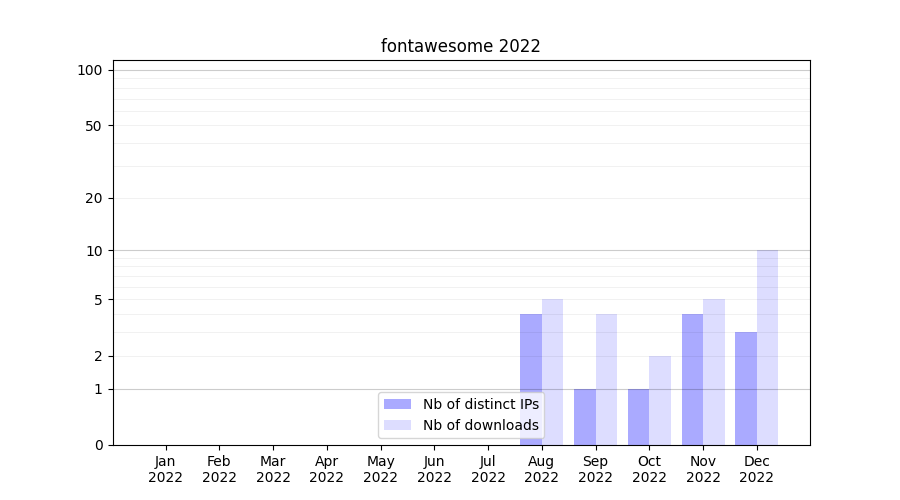900x500 pixels.
Task: Pick the September downloads bar
Action: [x=606, y=379]
